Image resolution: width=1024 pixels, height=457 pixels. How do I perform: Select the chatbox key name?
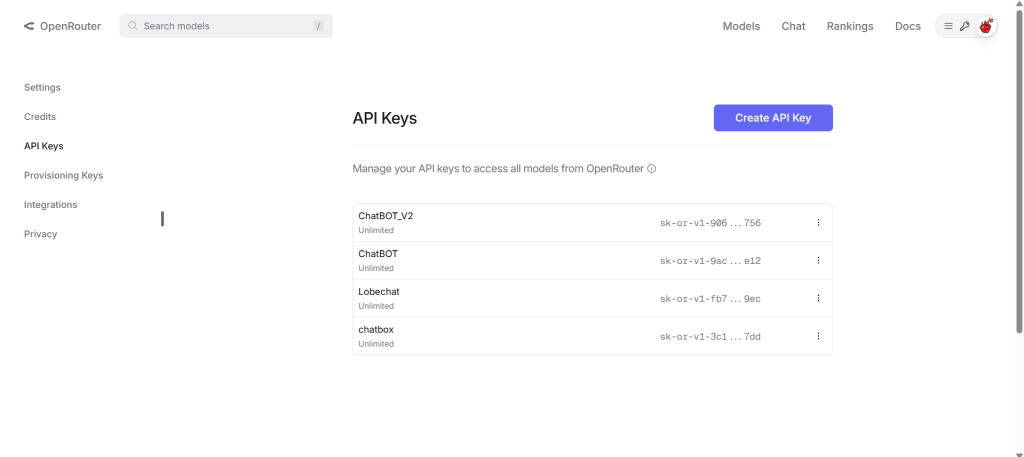click(376, 330)
